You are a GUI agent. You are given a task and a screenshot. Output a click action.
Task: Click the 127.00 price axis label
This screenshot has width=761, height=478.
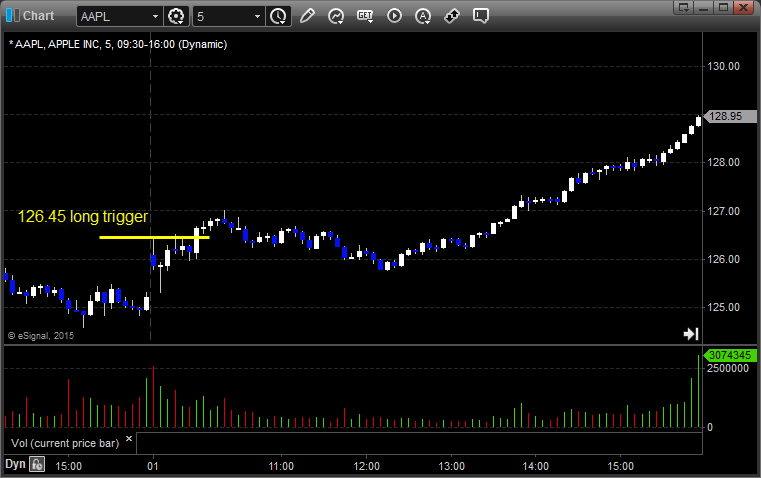pyautogui.click(x=723, y=211)
